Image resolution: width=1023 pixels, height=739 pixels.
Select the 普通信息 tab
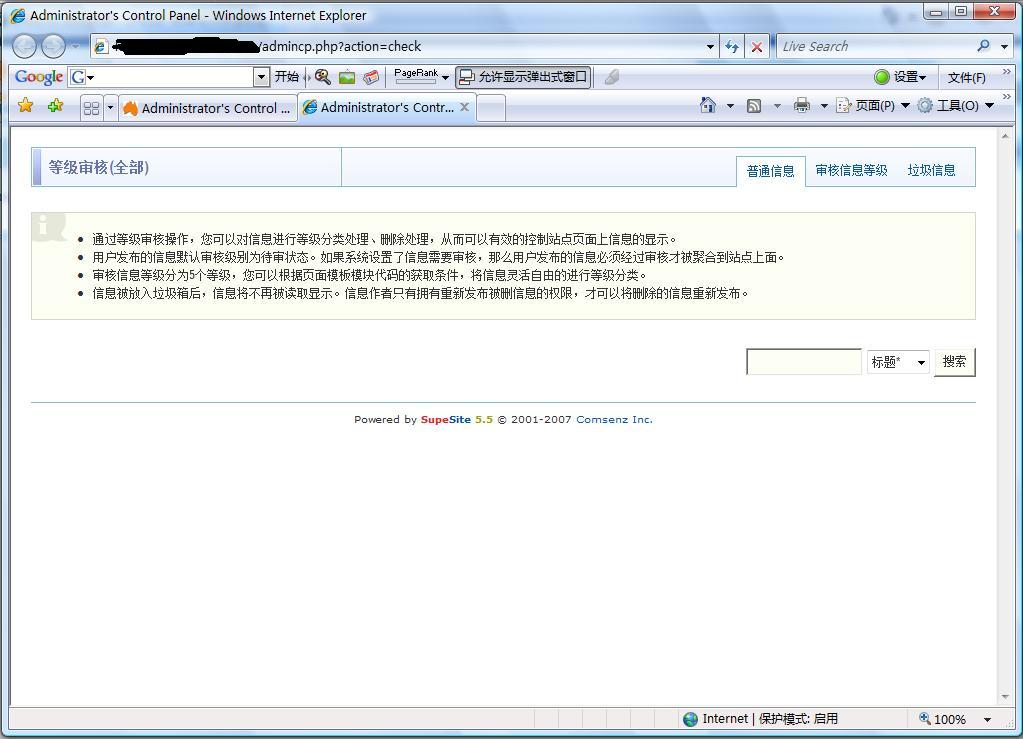(771, 171)
